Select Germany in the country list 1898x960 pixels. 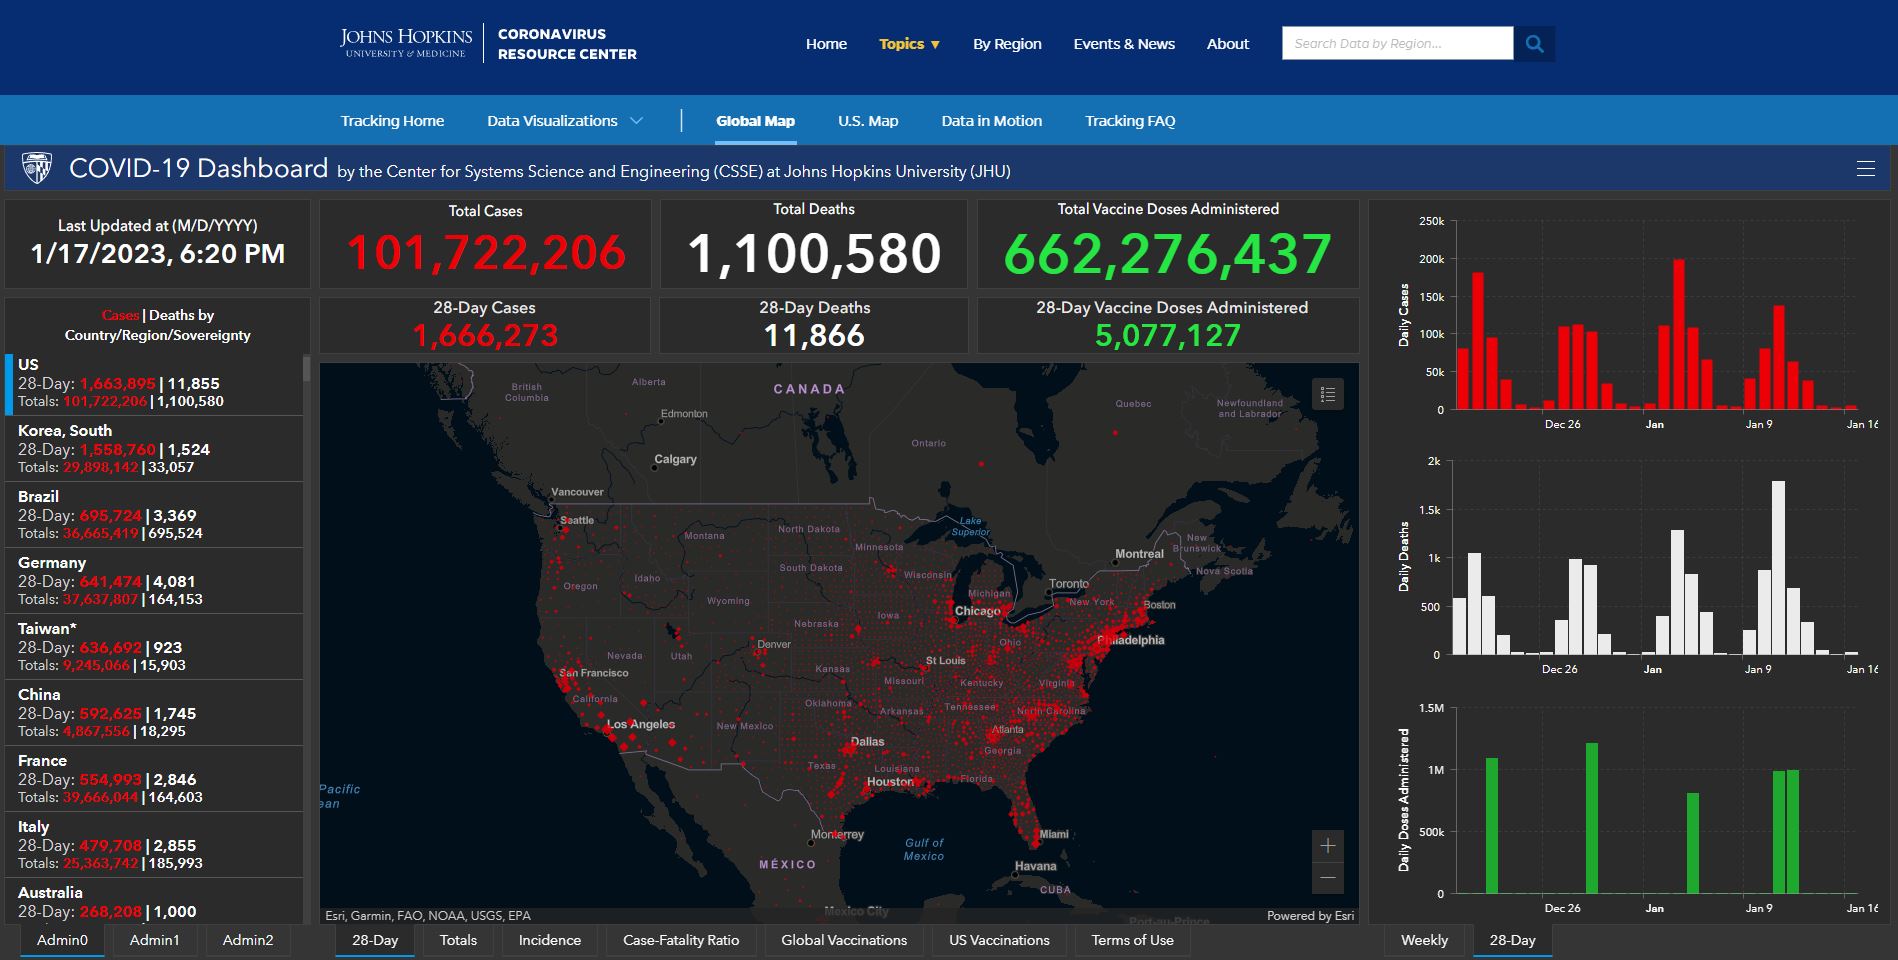(154, 581)
